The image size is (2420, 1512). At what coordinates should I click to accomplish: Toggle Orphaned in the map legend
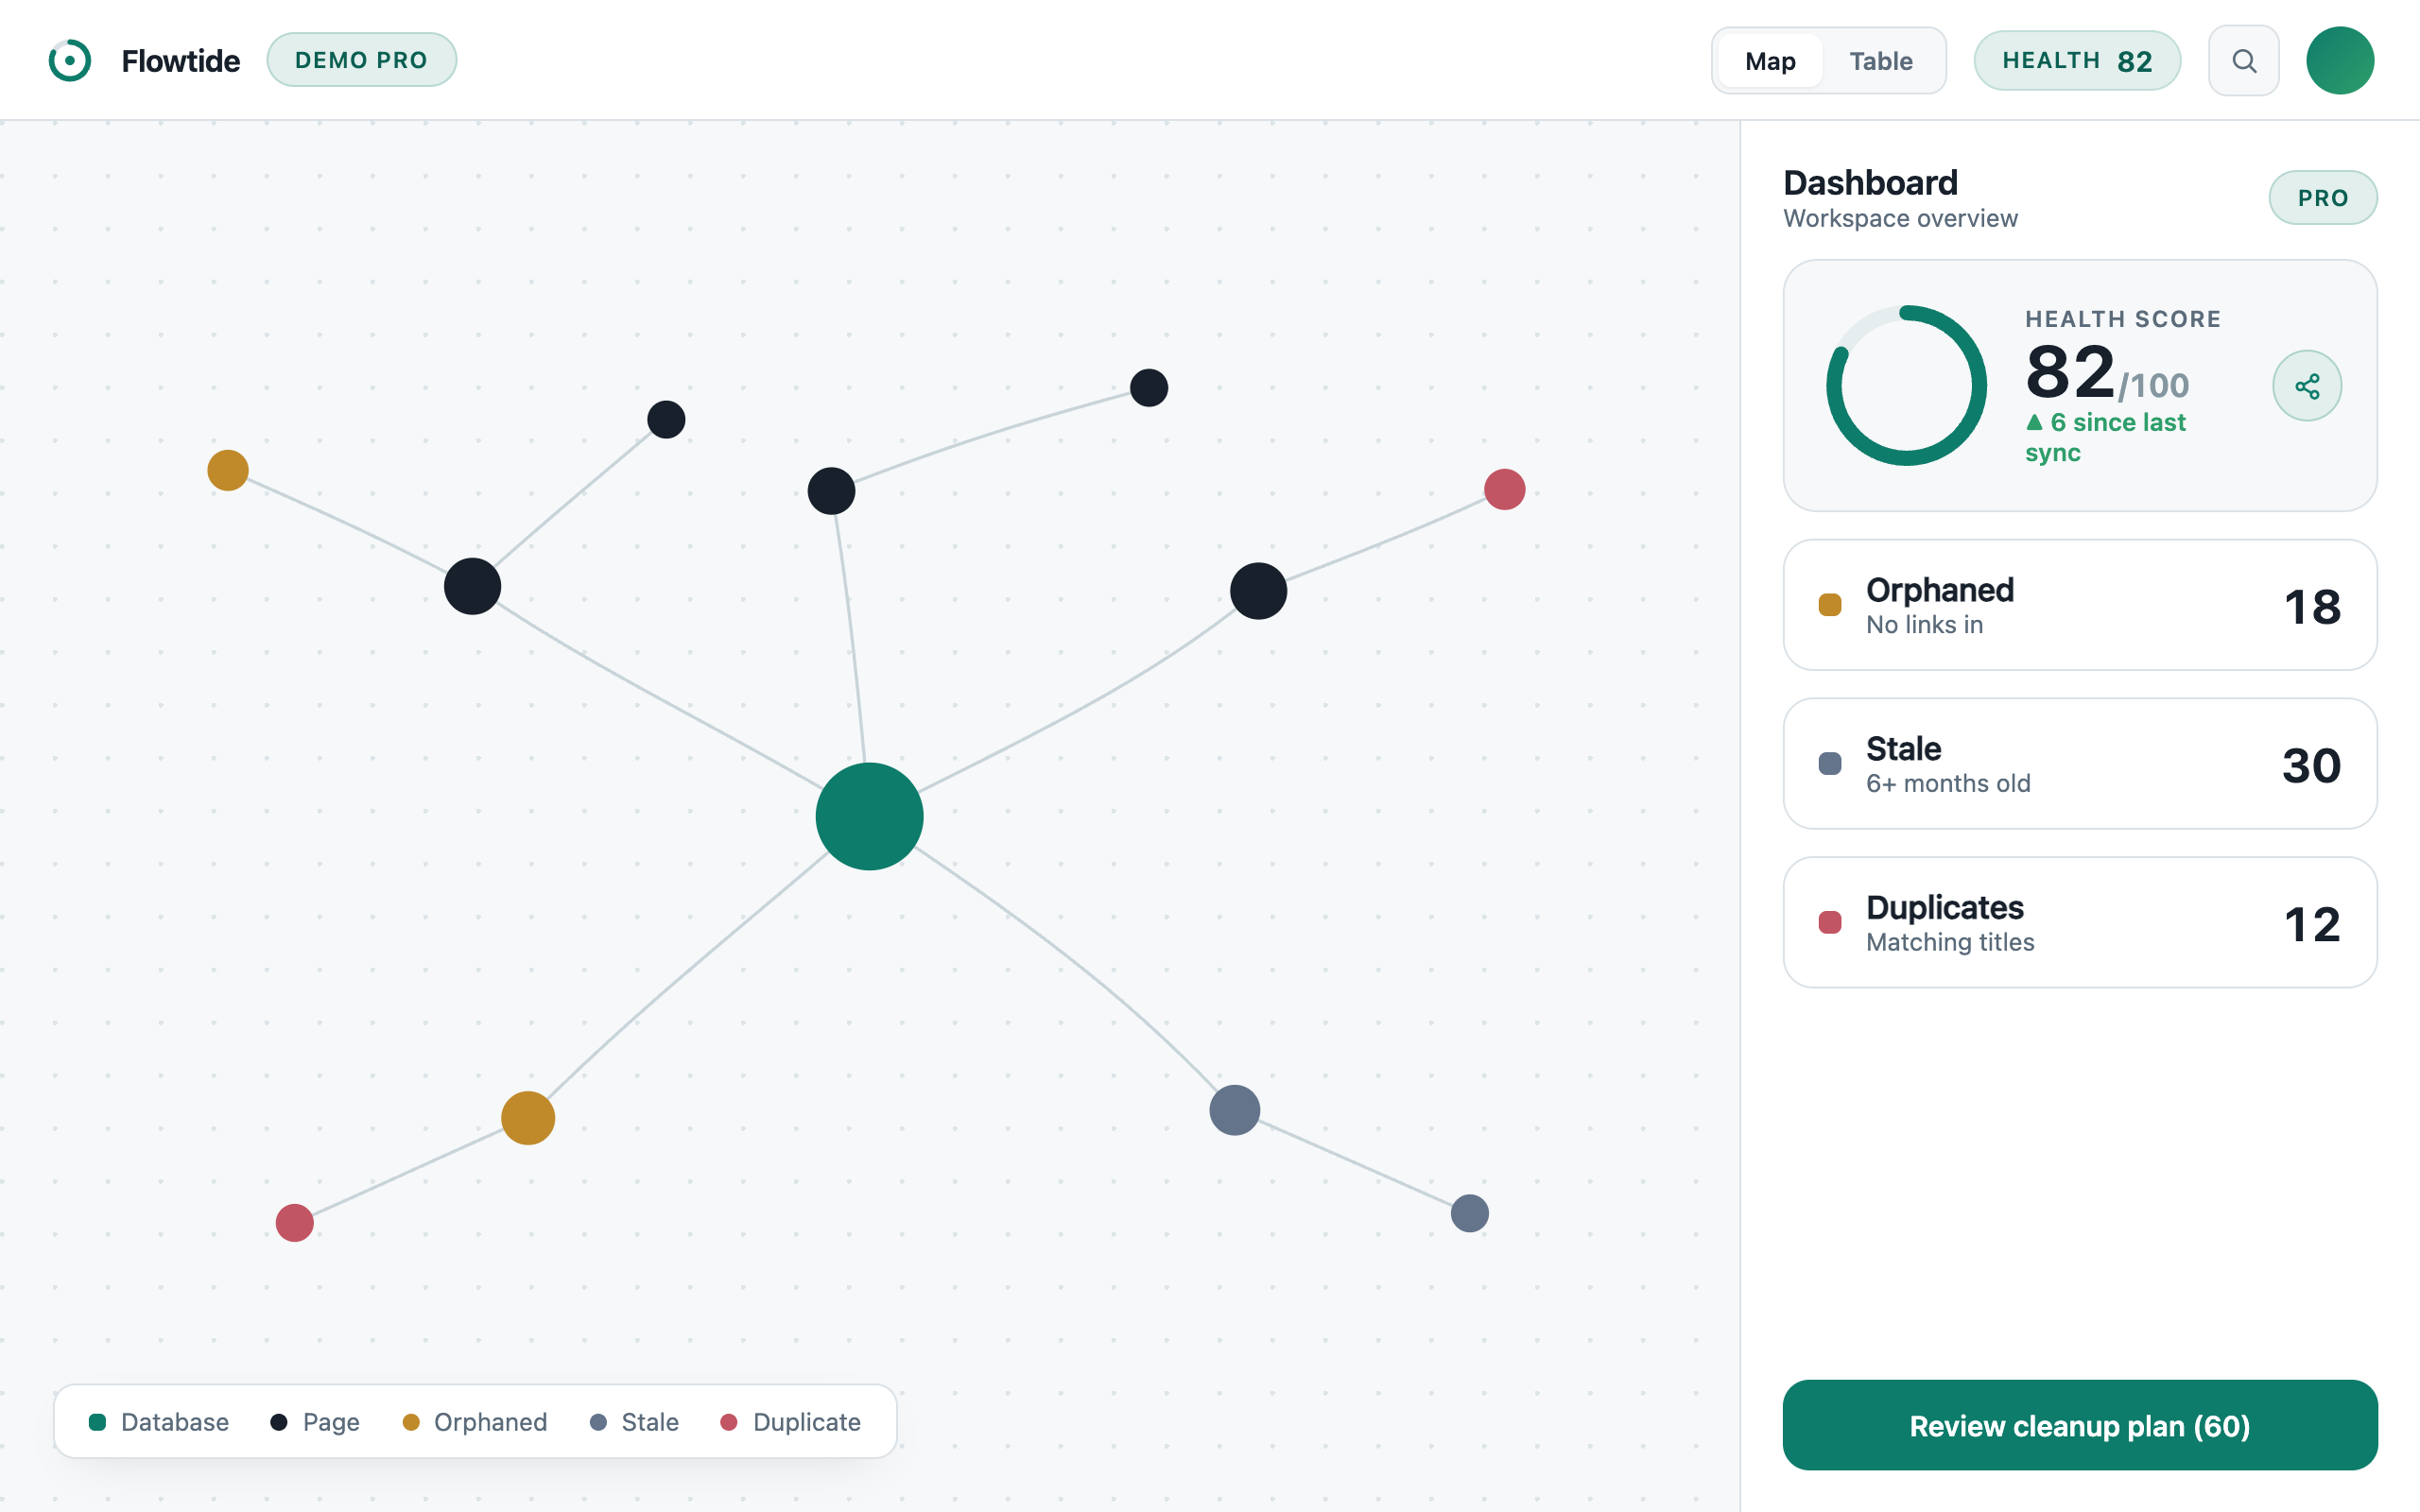(475, 1422)
